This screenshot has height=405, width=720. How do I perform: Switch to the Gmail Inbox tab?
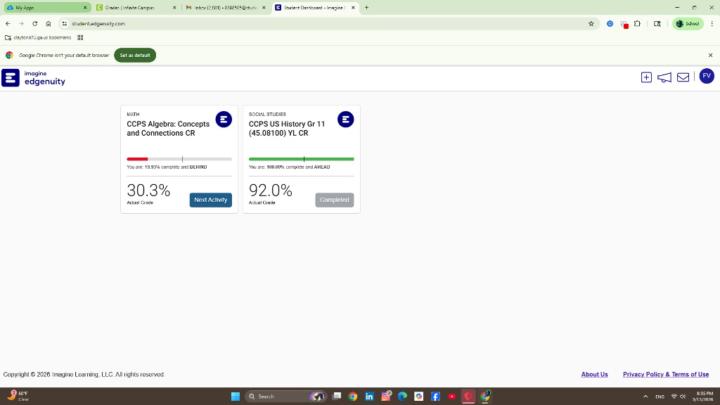pos(225,8)
